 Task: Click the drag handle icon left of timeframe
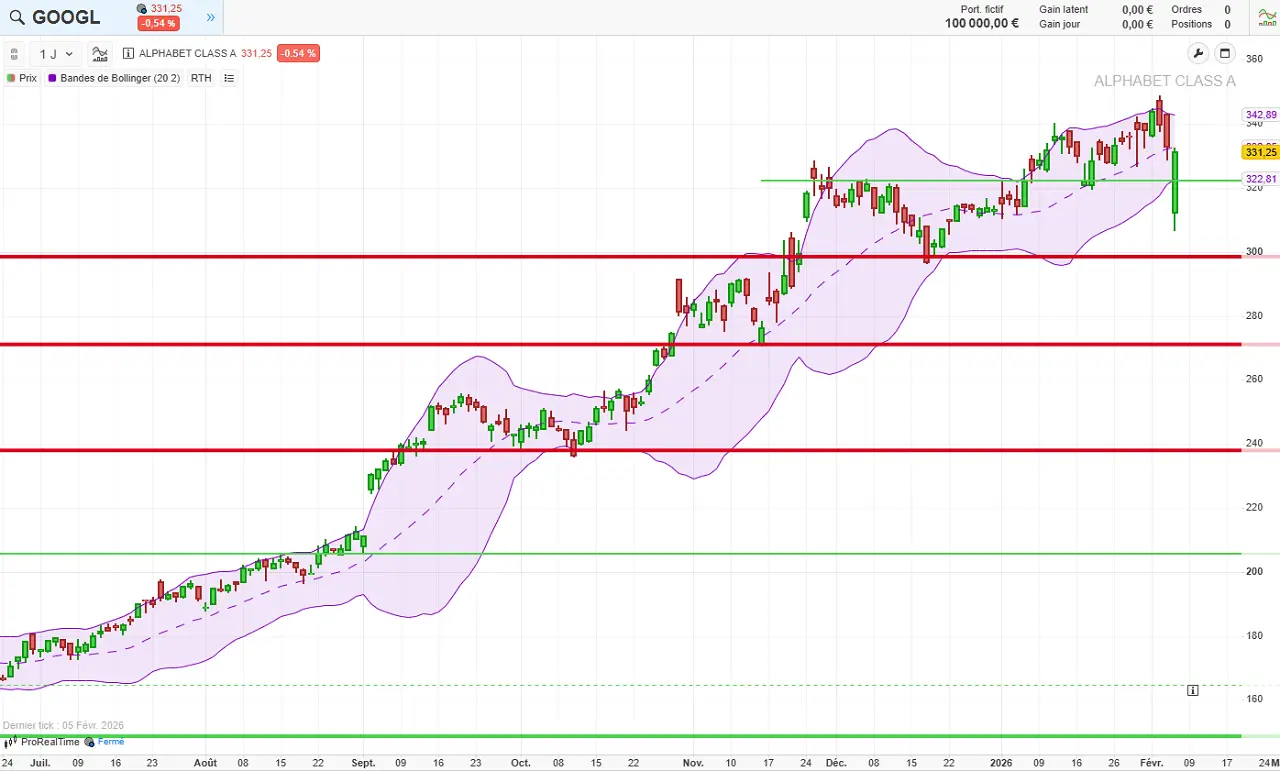14,54
